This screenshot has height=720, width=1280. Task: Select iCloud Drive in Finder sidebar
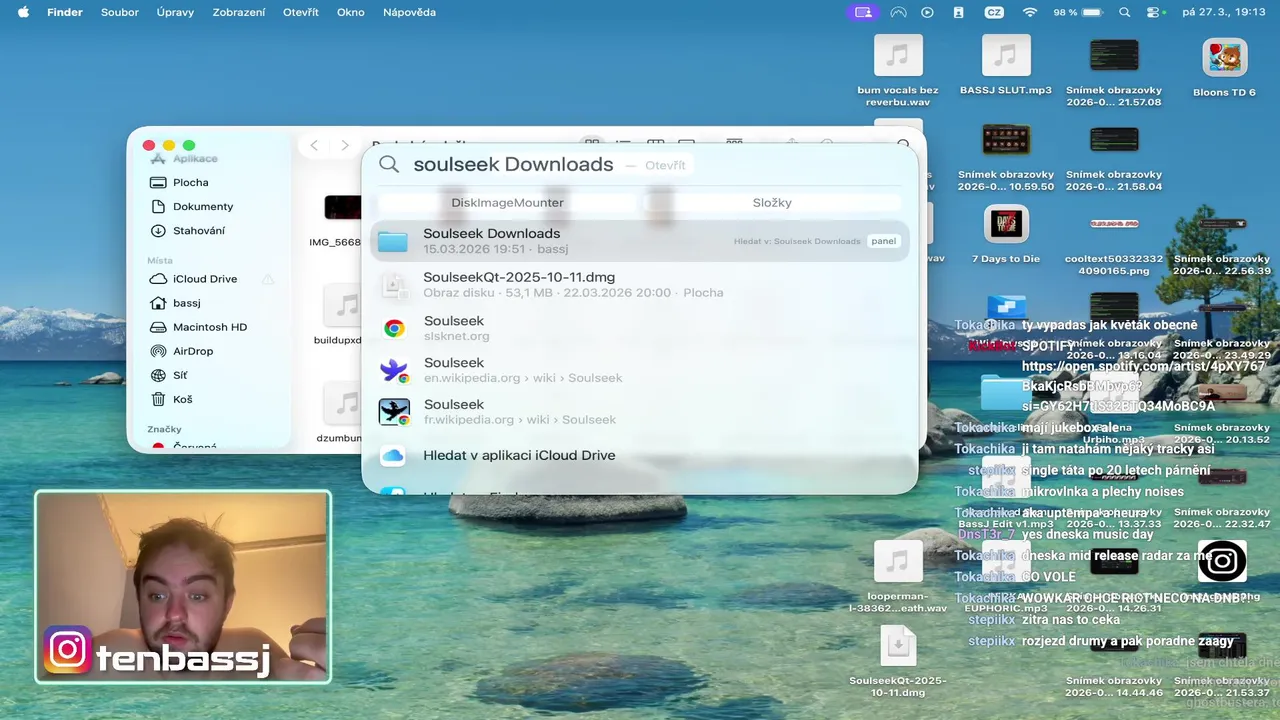(204, 279)
